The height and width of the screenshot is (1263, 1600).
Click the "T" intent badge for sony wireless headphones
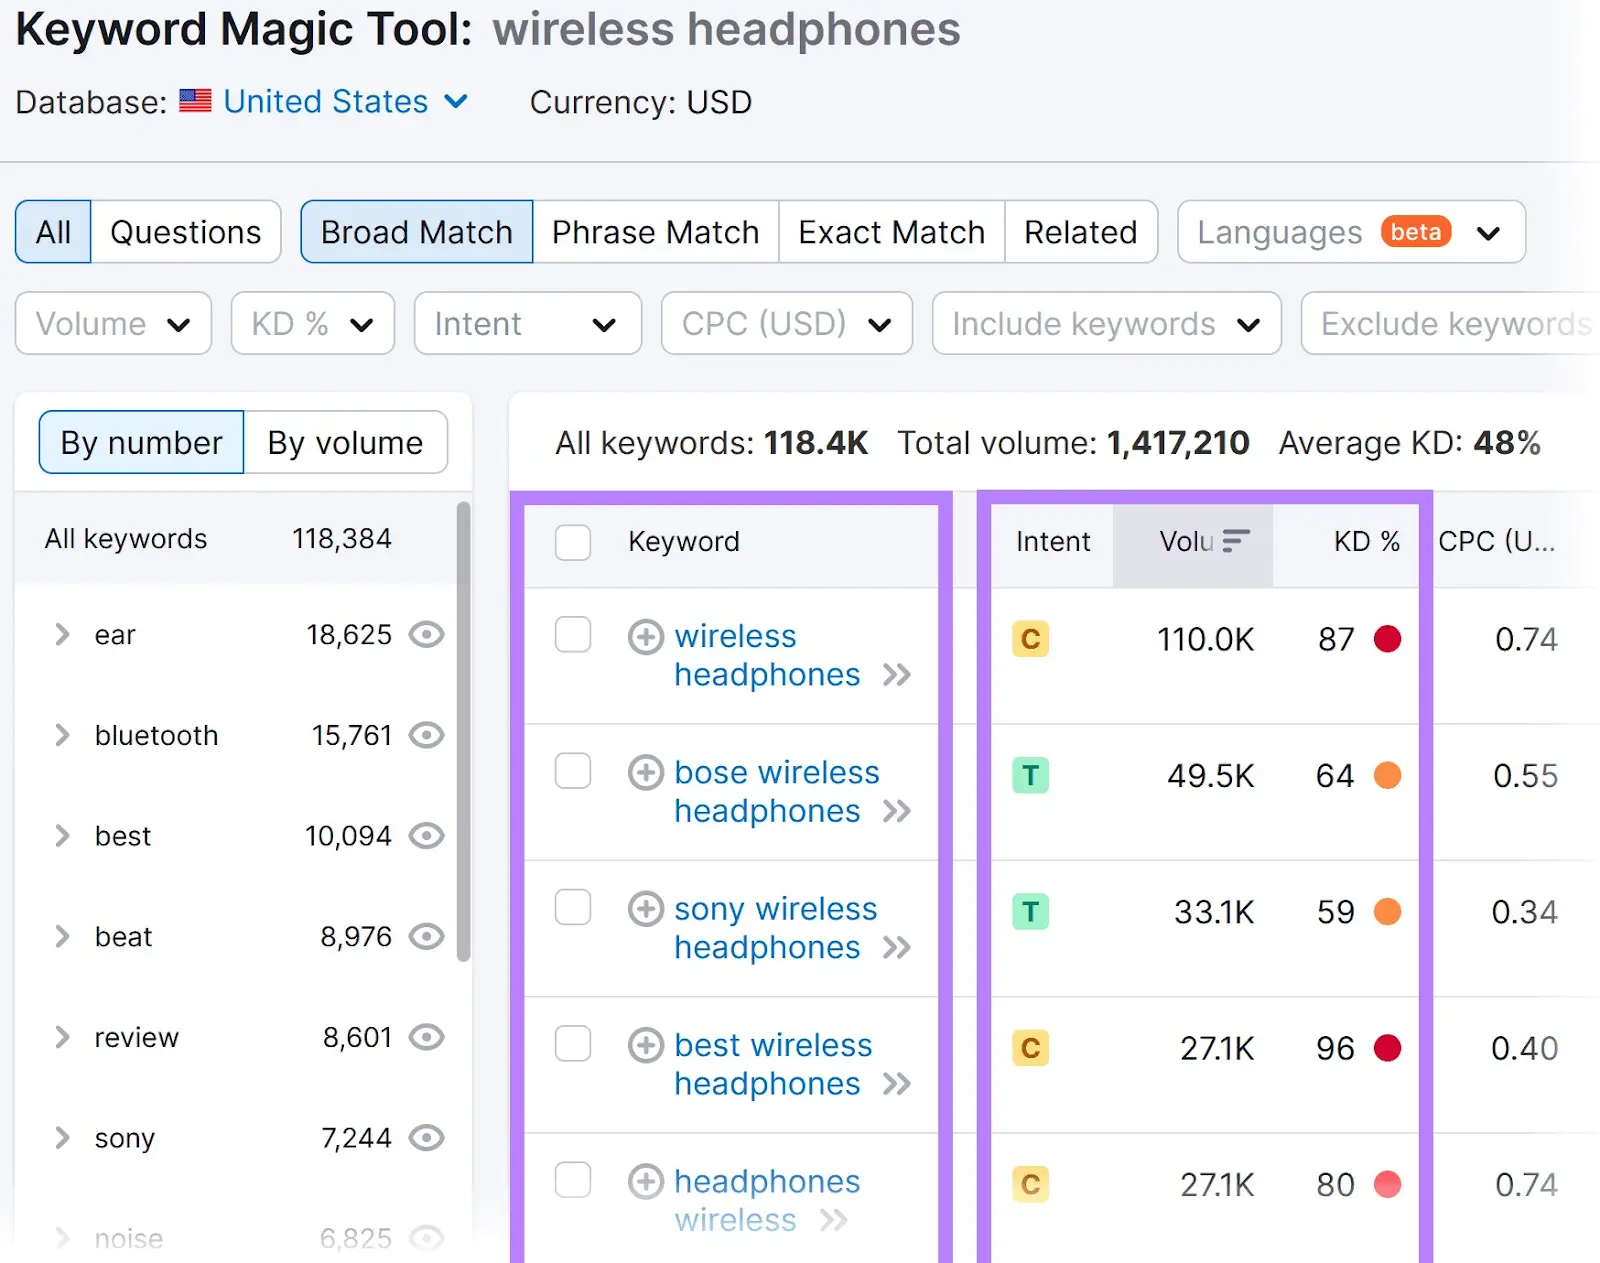(1030, 911)
